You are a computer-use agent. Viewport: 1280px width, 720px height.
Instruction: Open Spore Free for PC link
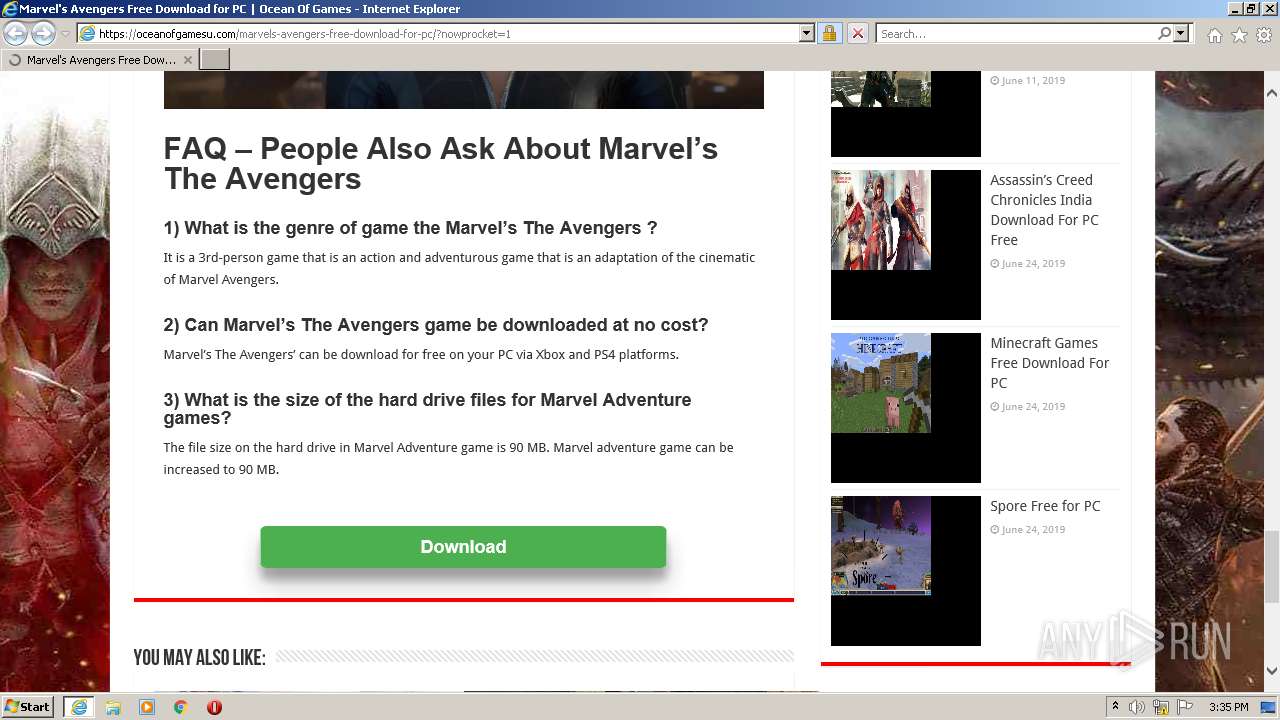coord(1045,506)
